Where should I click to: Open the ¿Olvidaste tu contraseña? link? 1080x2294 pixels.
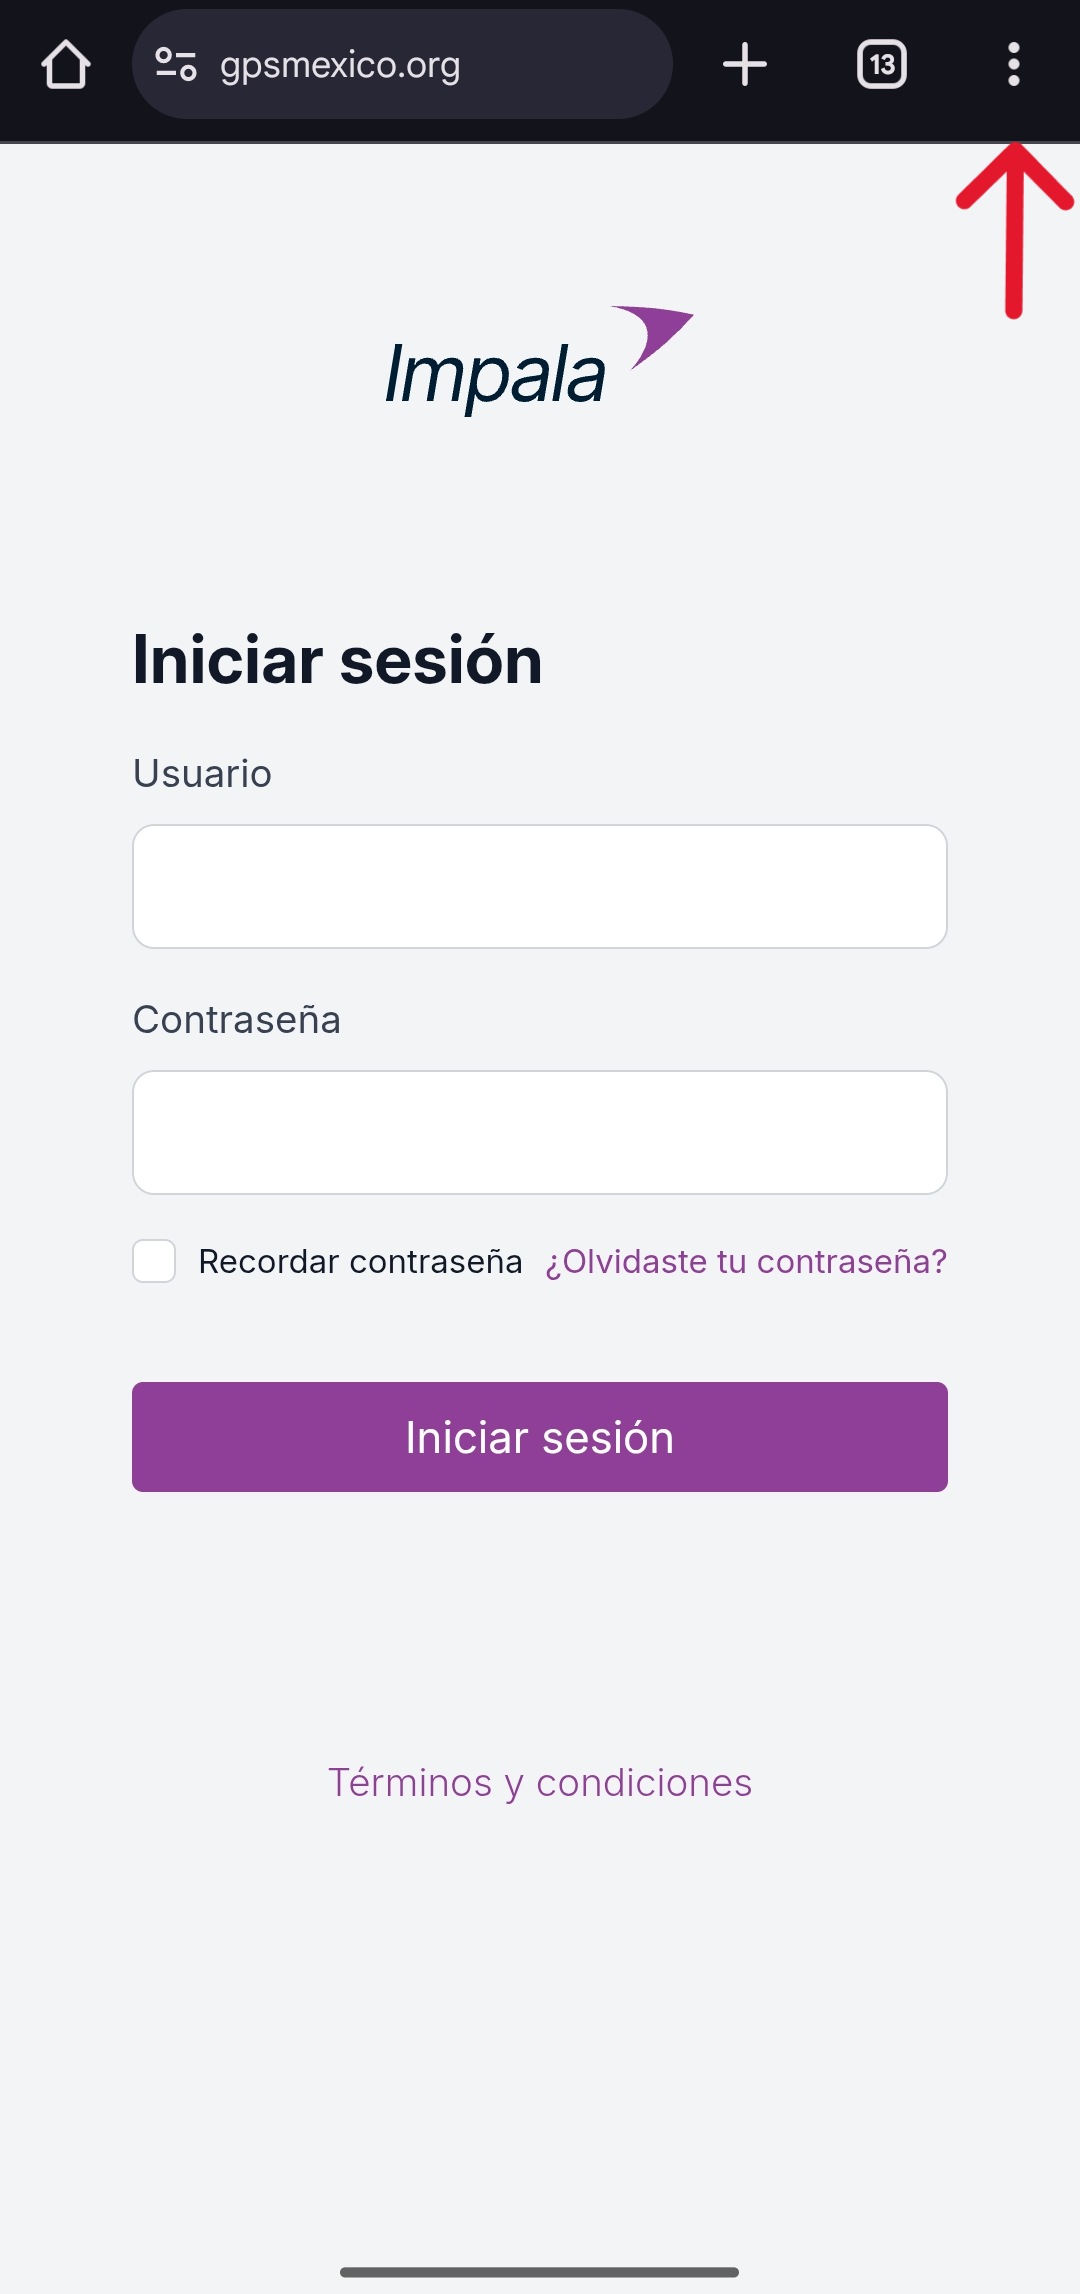[x=746, y=1262]
